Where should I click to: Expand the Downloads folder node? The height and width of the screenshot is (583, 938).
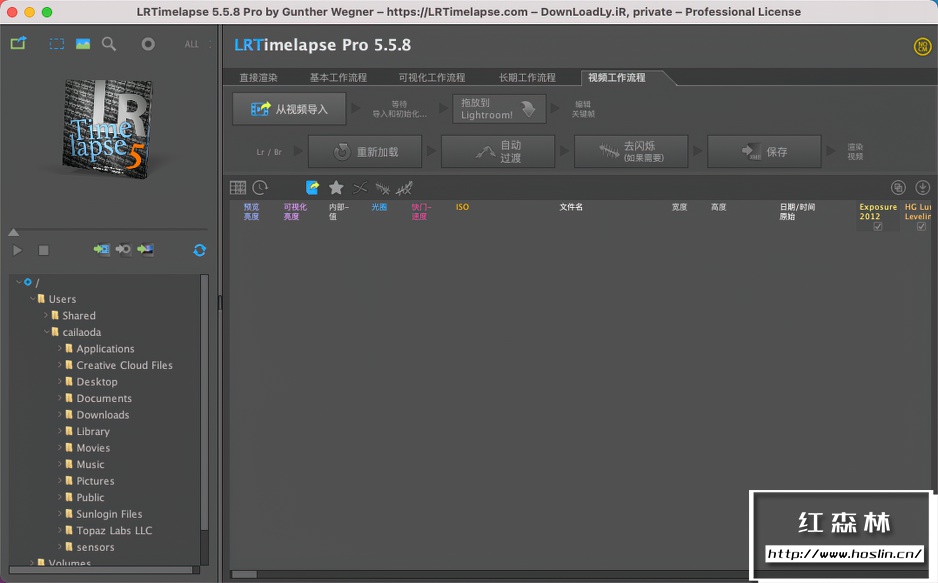pos(60,414)
